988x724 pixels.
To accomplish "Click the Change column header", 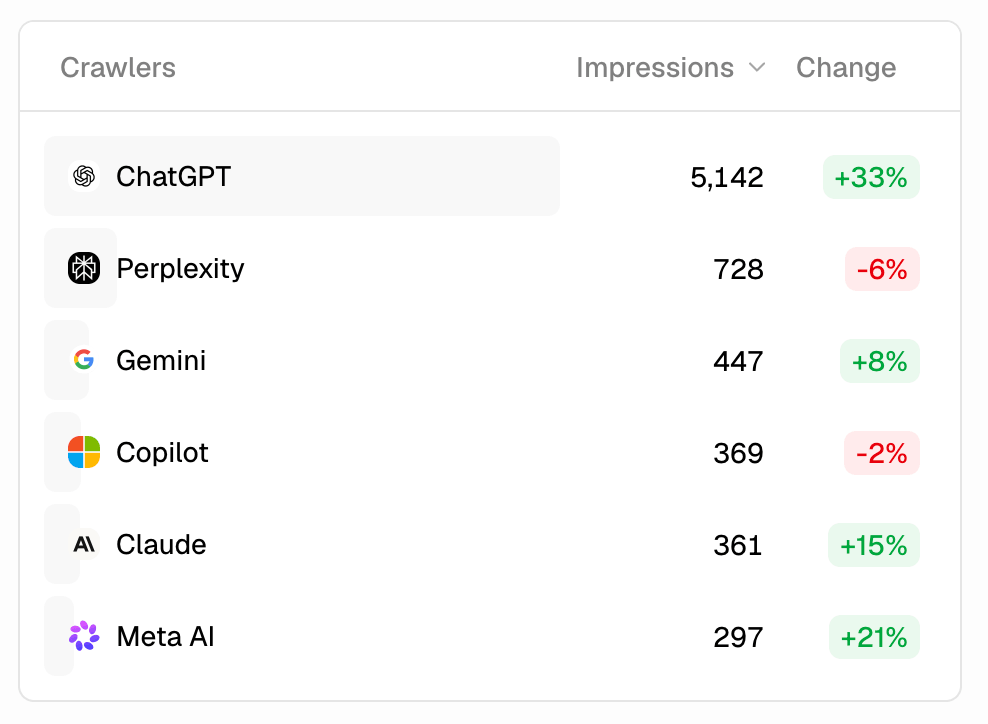I will [846, 67].
